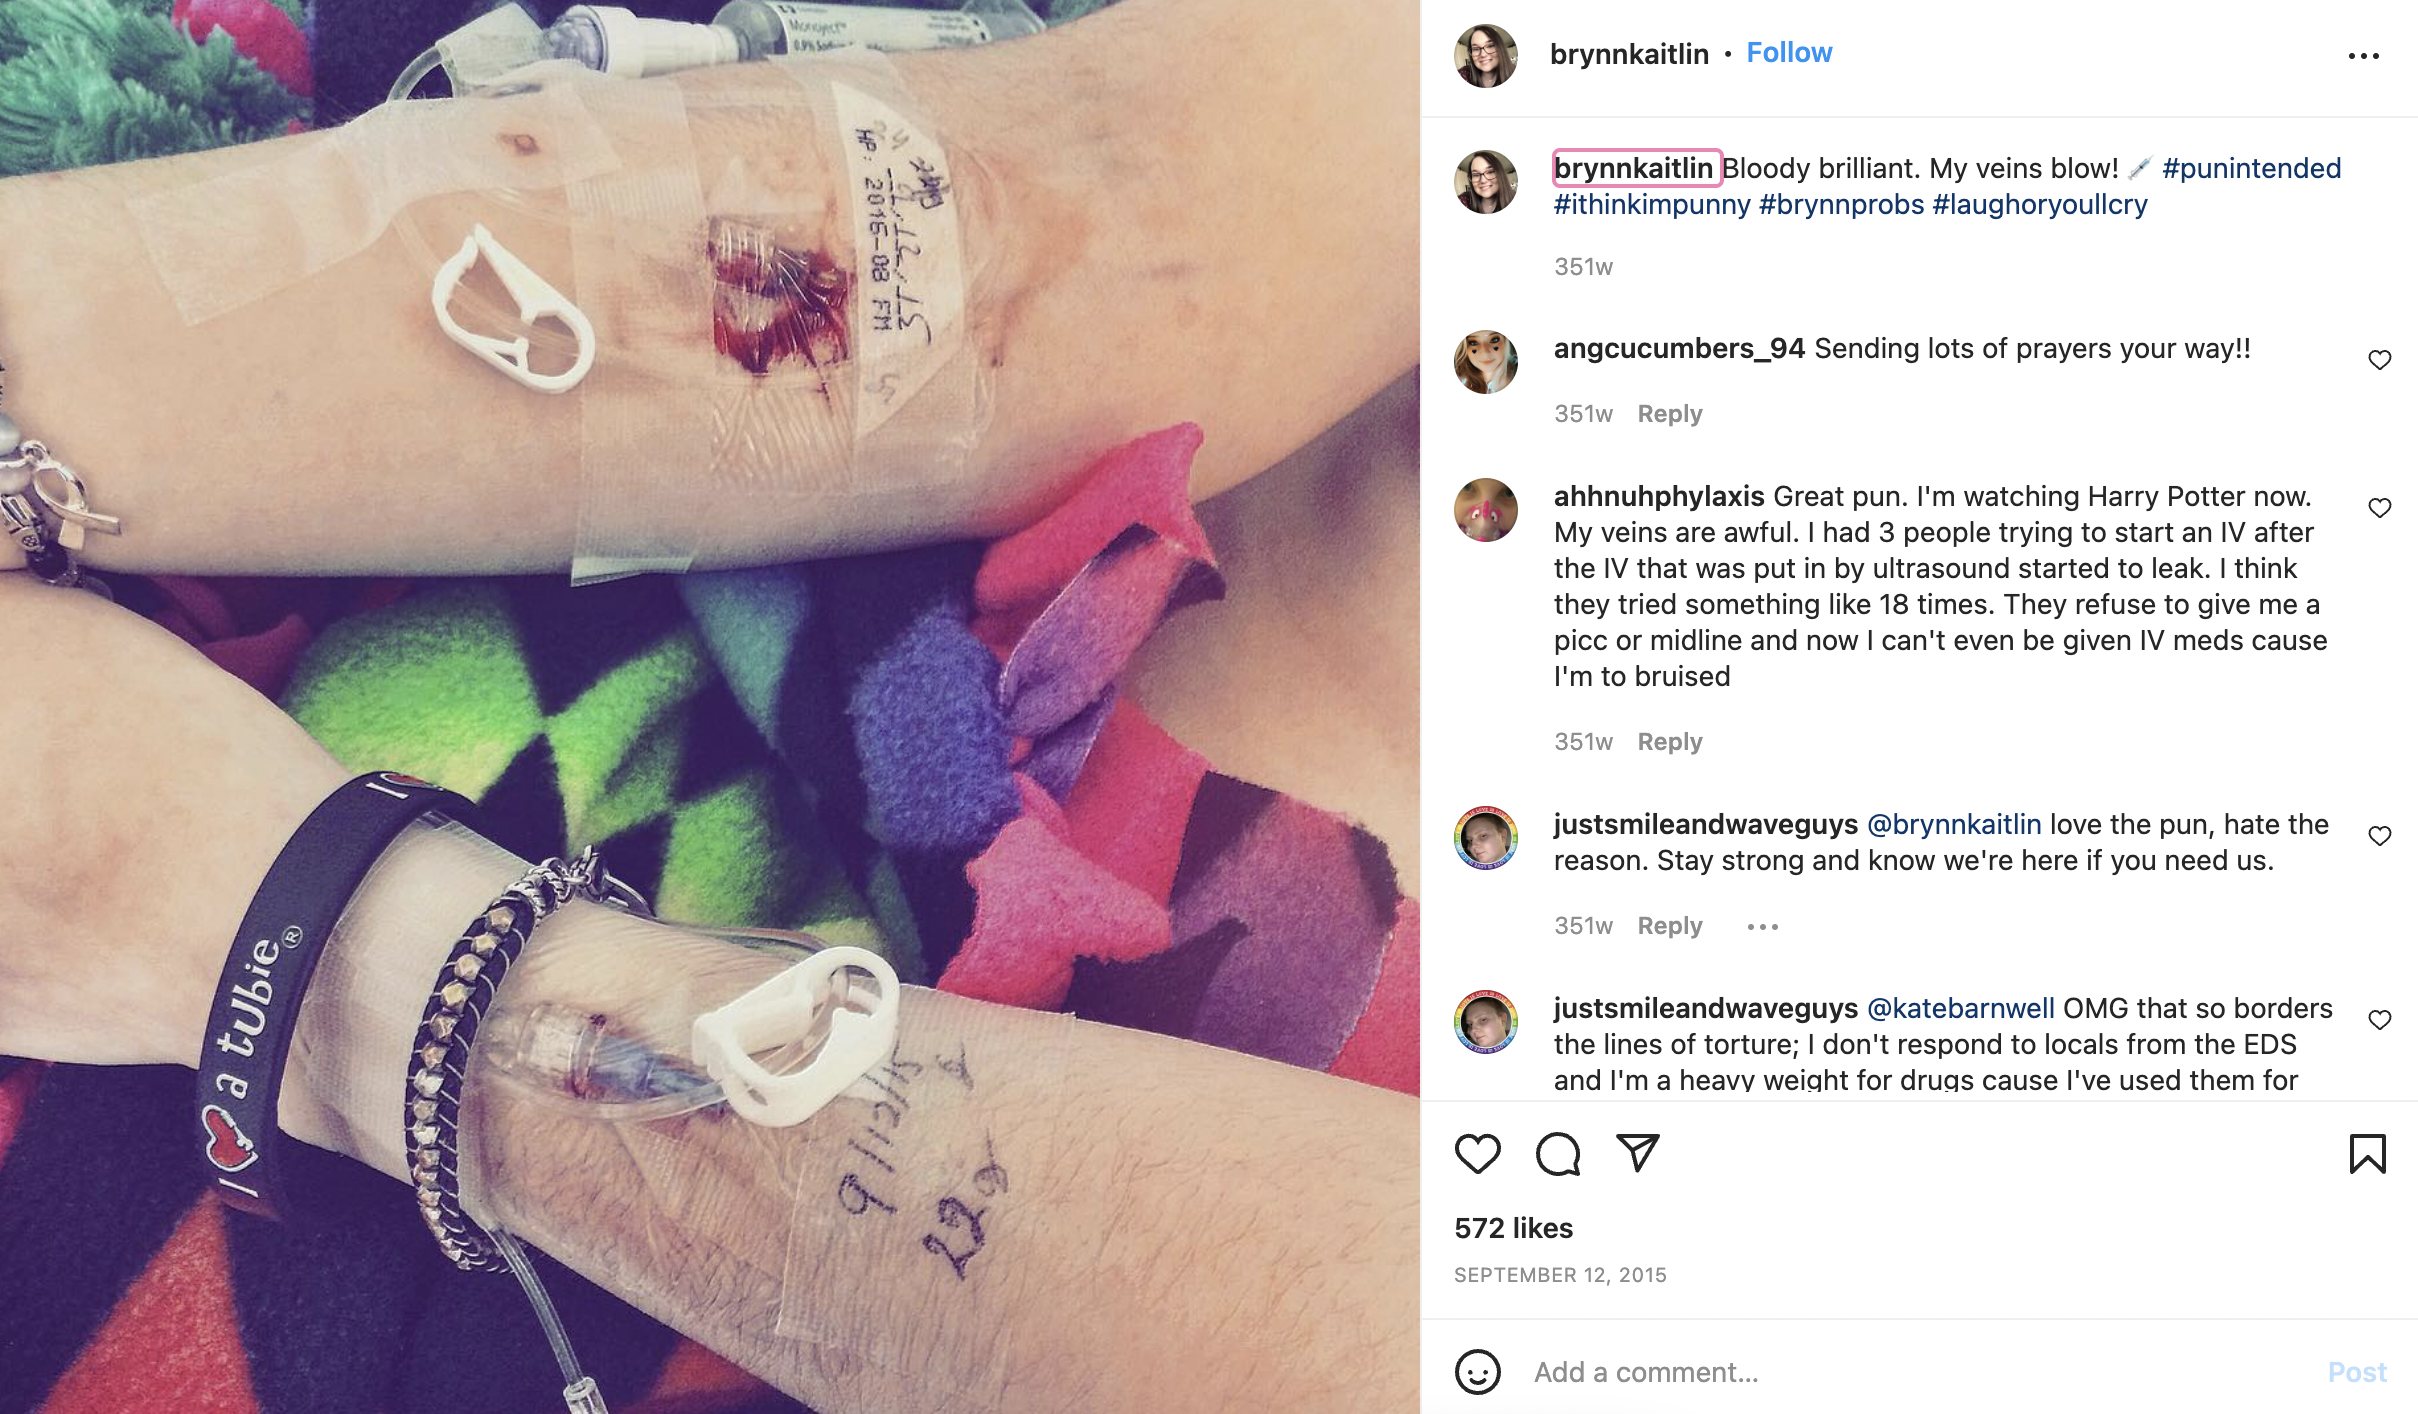Visit @katebarnwell mention link
The height and width of the screenshot is (1414, 2418).
pyautogui.click(x=1960, y=1008)
